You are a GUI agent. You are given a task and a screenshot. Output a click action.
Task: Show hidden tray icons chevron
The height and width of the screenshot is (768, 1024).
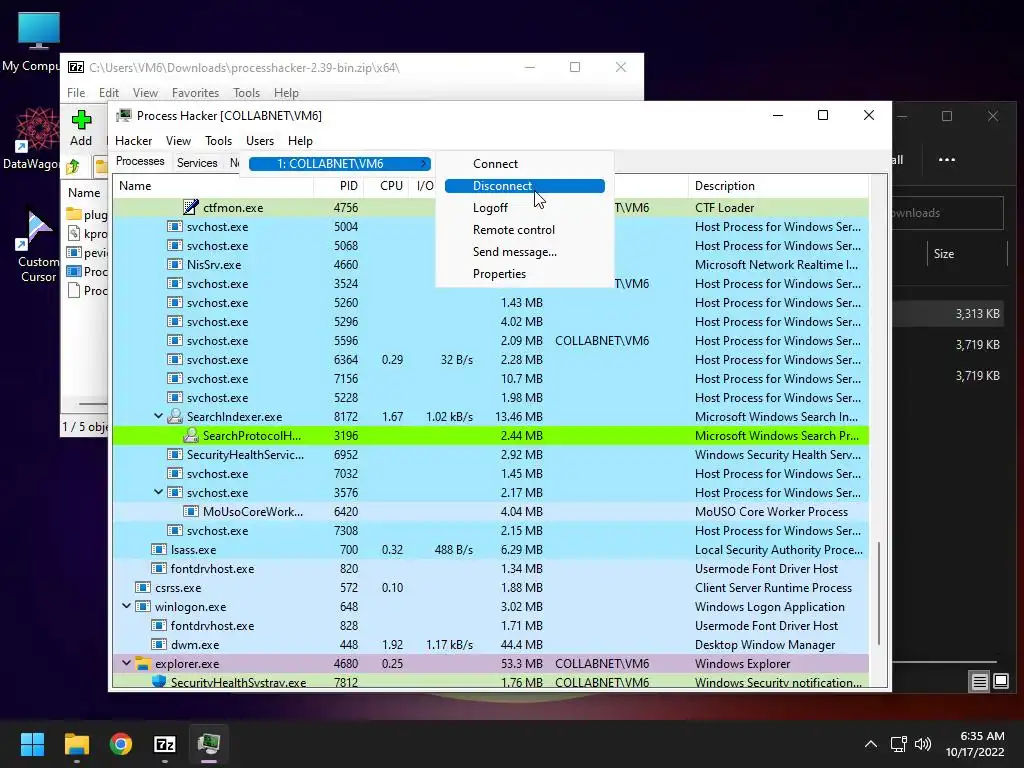click(x=871, y=744)
